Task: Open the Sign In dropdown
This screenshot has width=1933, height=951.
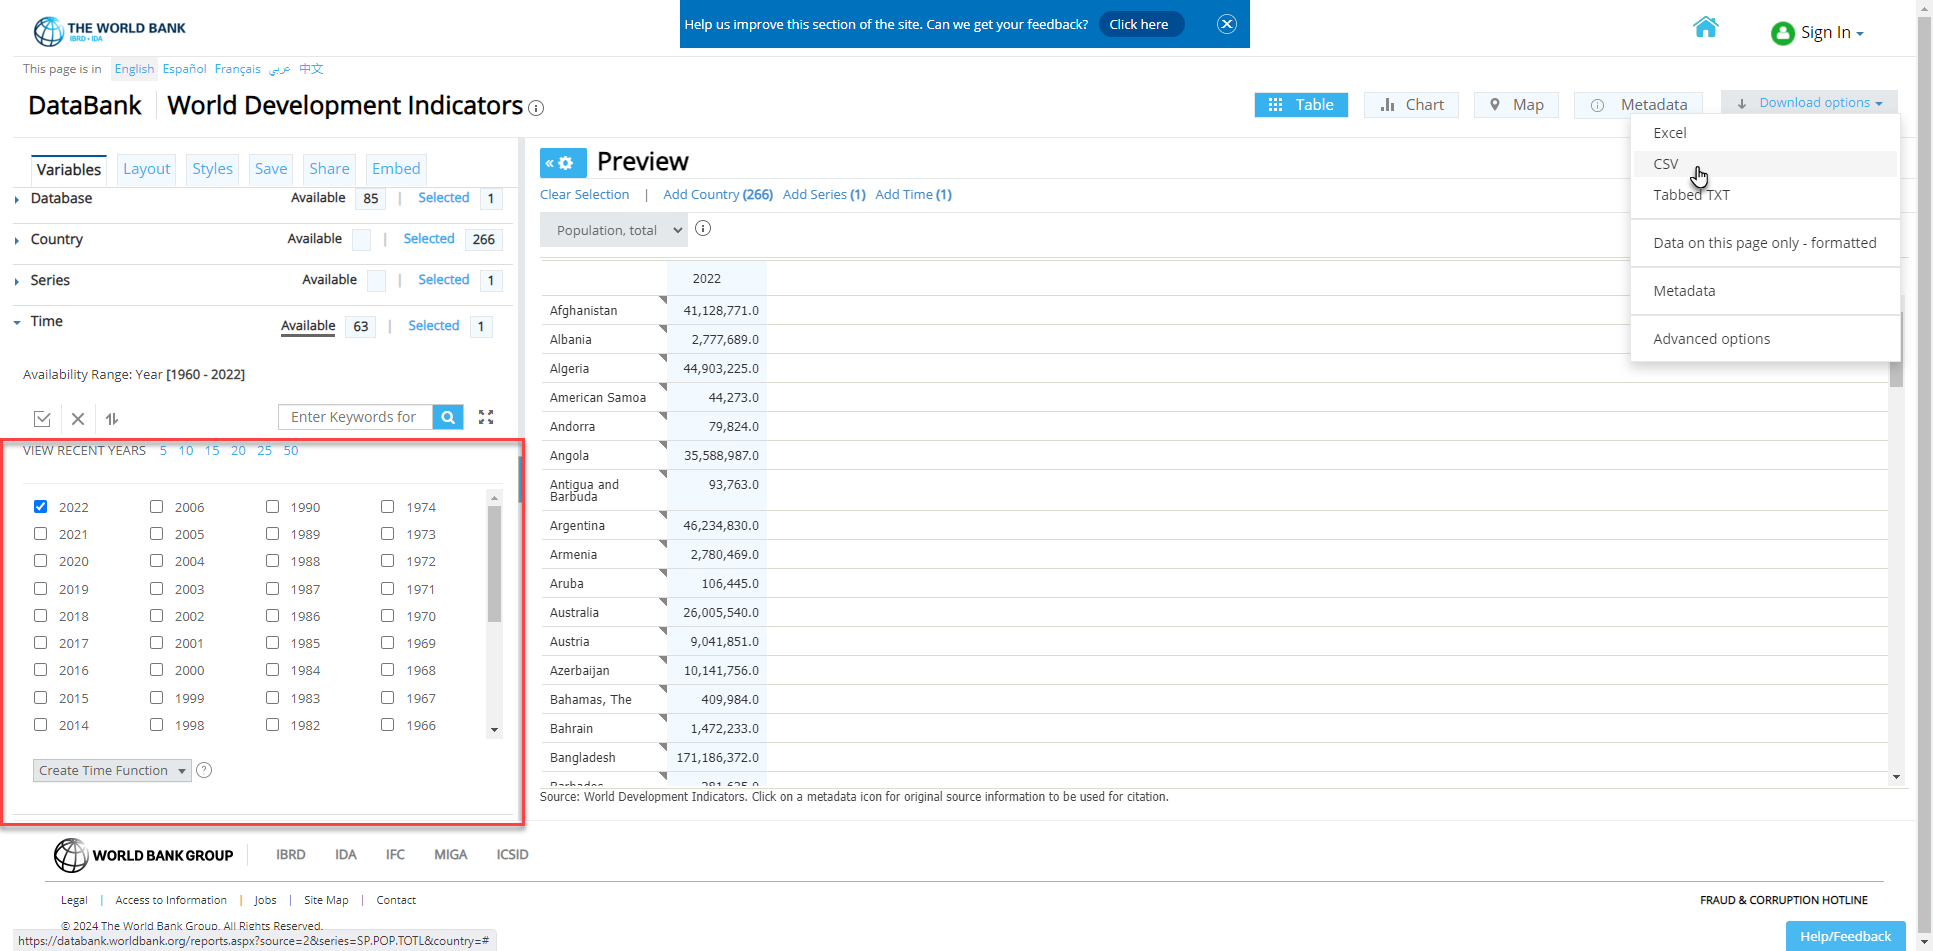Action: click(x=1832, y=33)
